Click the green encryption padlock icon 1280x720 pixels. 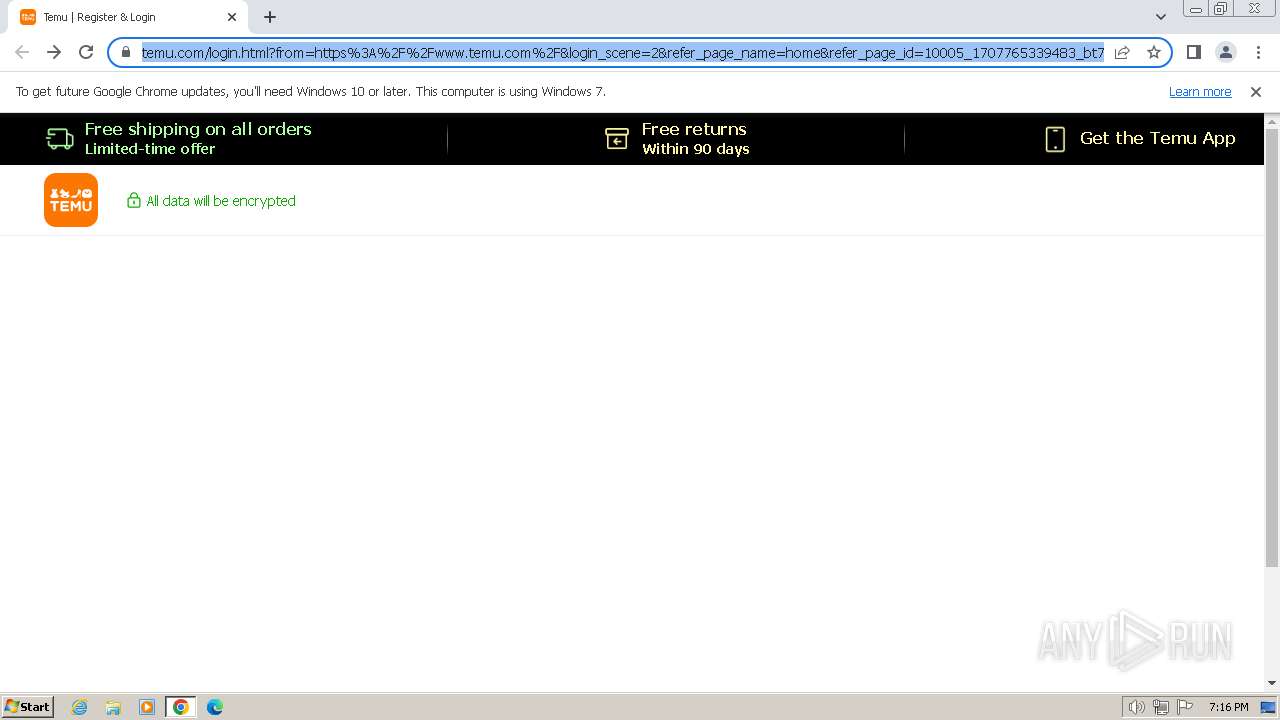134,201
